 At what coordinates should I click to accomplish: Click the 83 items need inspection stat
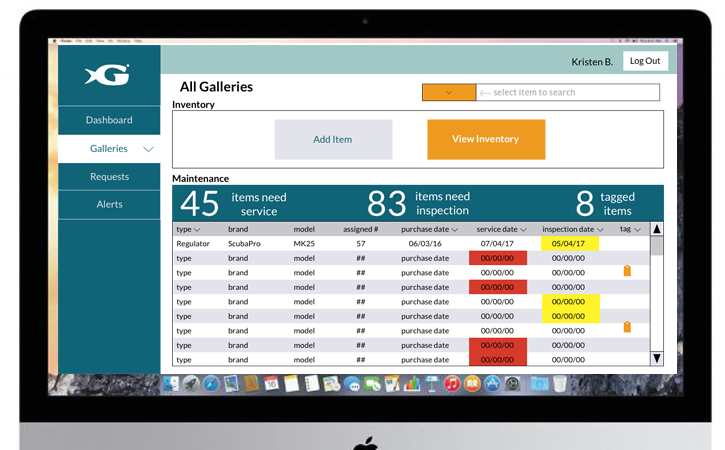point(418,203)
